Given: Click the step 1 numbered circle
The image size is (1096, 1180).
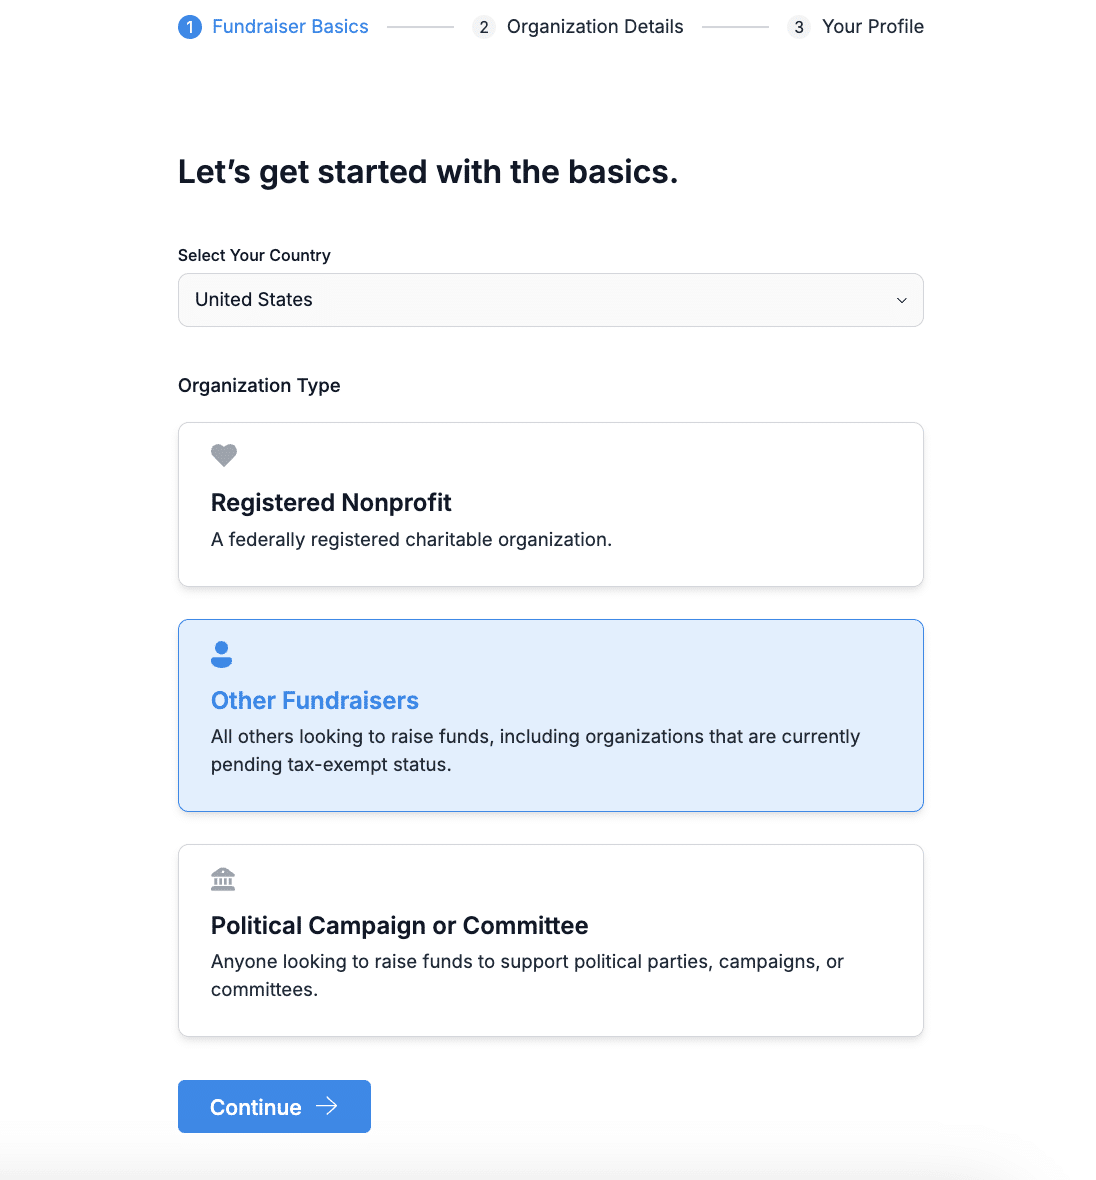Looking at the screenshot, I should point(189,27).
